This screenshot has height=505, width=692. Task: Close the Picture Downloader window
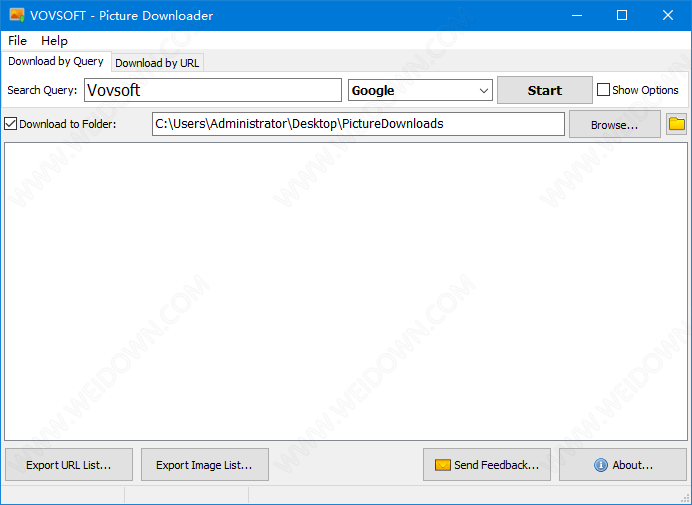pyautogui.click(x=668, y=15)
